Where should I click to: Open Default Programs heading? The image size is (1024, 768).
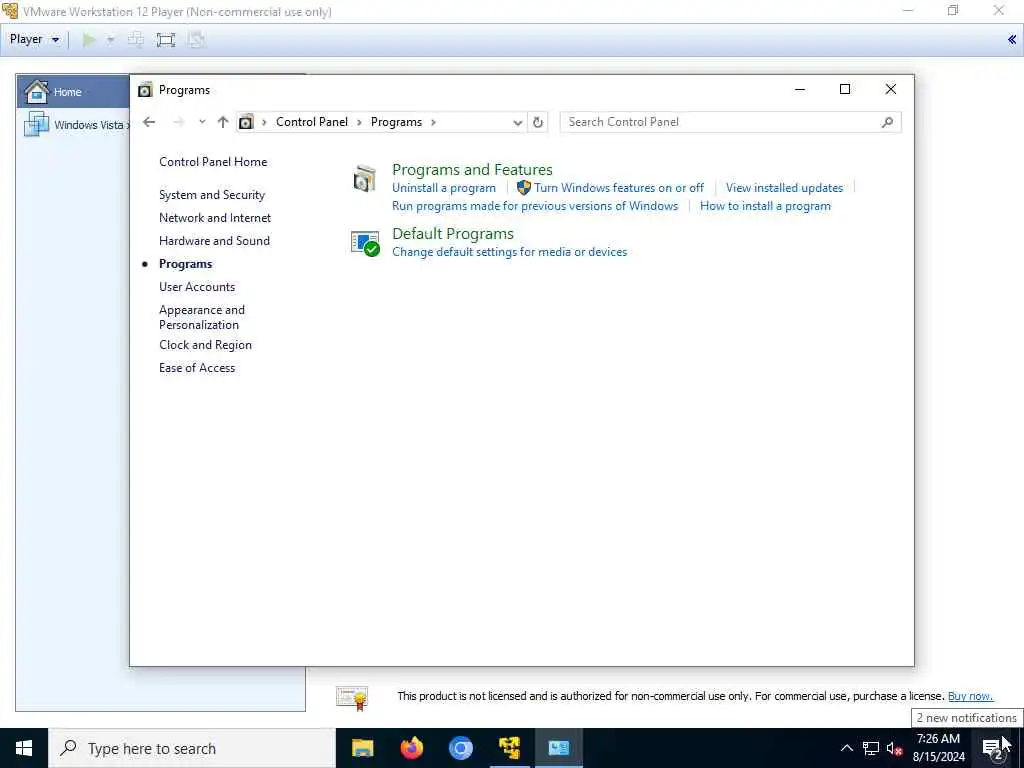tap(453, 234)
